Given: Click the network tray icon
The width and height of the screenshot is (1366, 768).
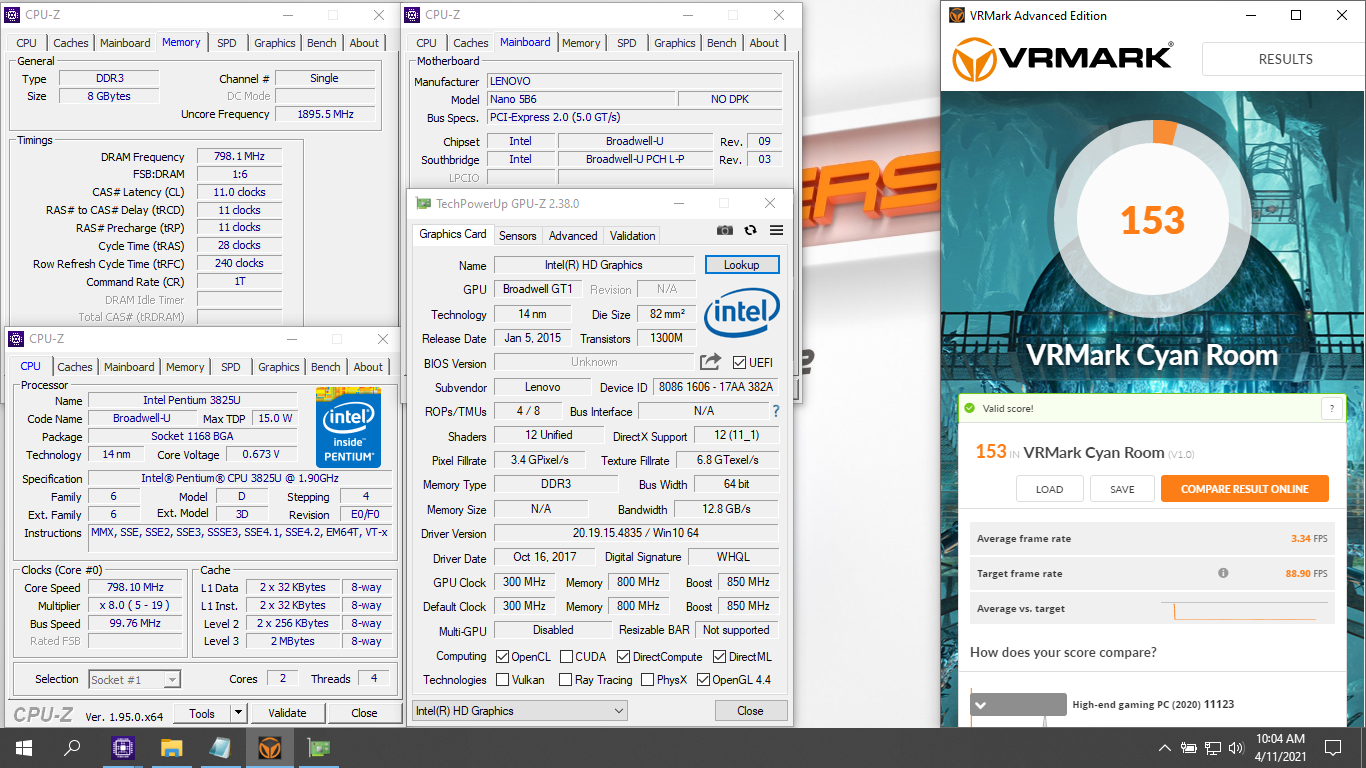Looking at the screenshot, I should pos(1213,747).
